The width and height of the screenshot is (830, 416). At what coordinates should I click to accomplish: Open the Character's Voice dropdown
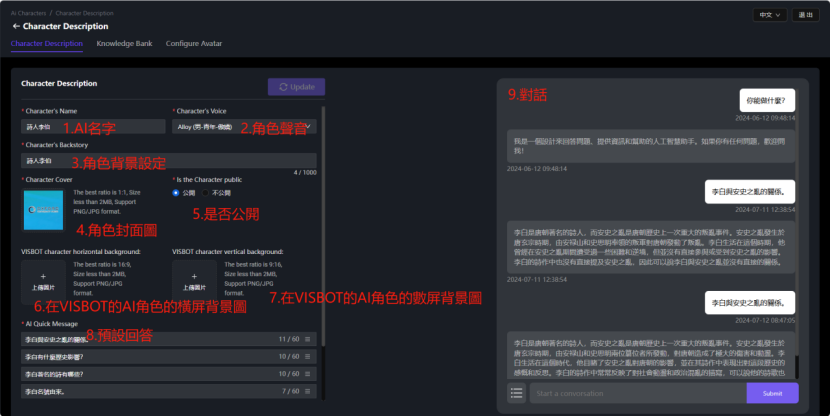click(244, 127)
